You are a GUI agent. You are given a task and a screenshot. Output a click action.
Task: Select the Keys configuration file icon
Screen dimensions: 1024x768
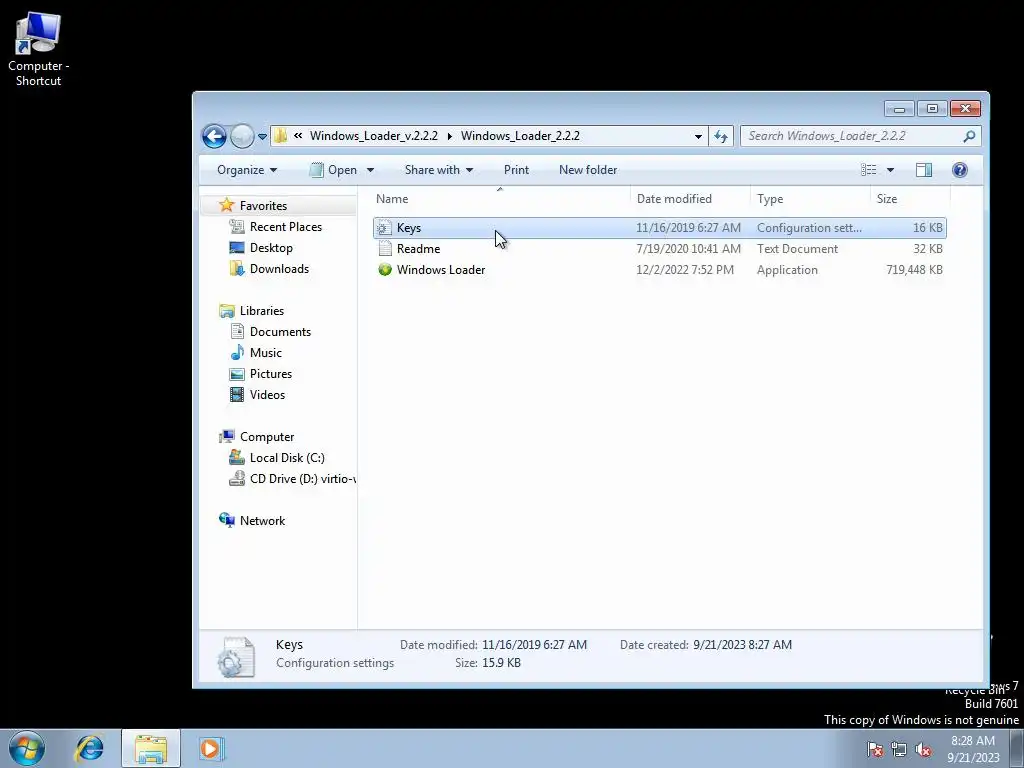click(x=385, y=228)
